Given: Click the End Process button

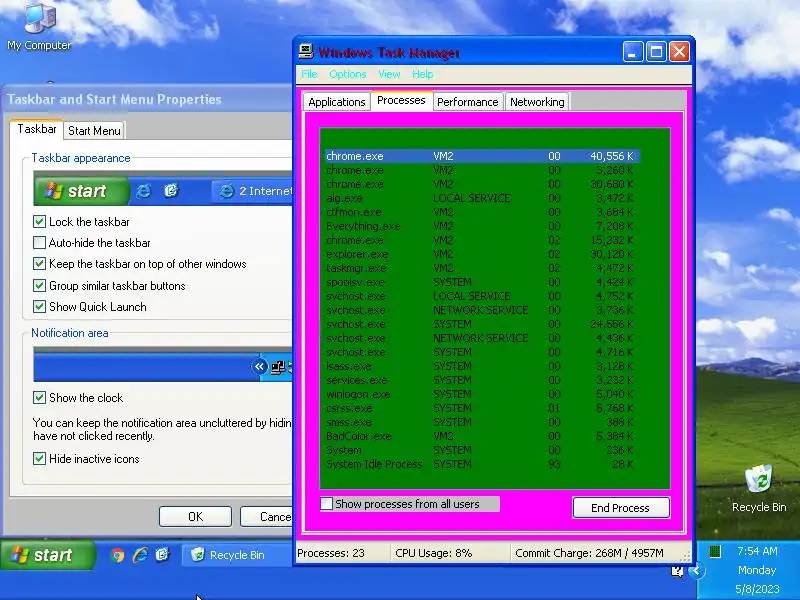Looking at the screenshot, I should coord(620,508).
